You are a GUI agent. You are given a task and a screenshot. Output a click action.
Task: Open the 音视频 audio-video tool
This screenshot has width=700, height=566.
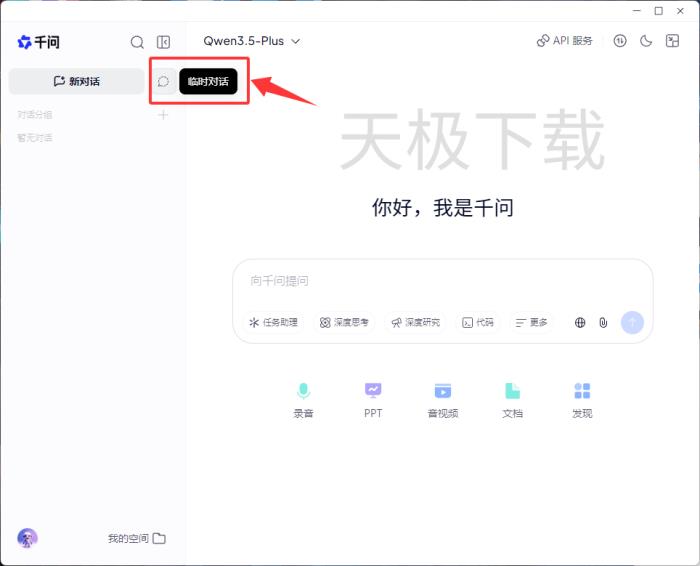442,399
